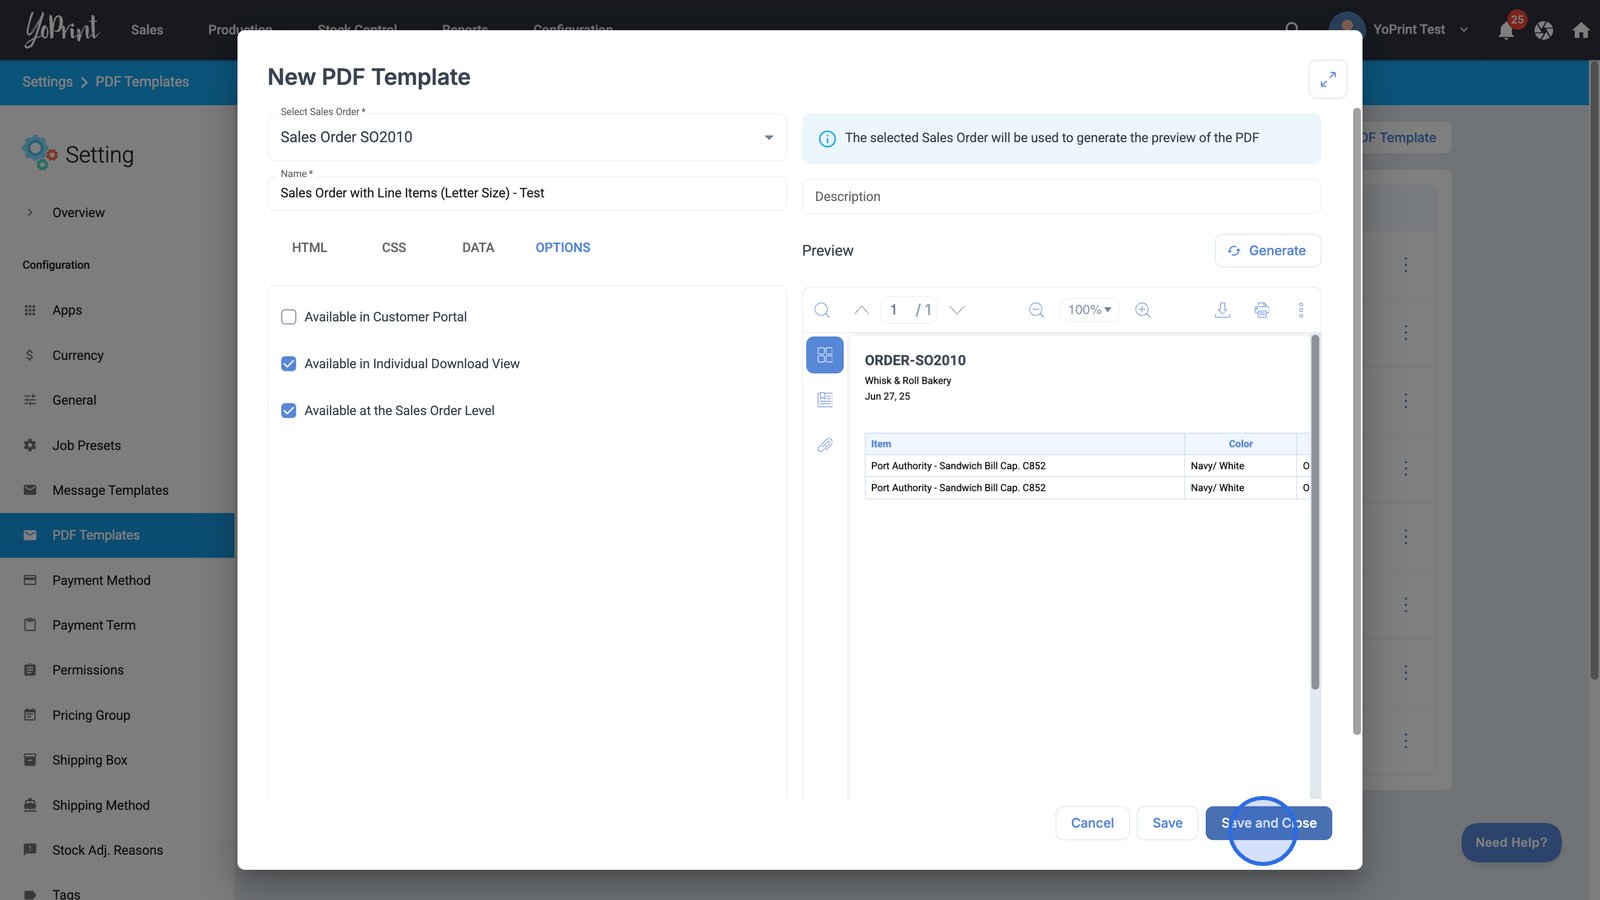
Task: Click the Cancel button
Action: coord(1092,823)
